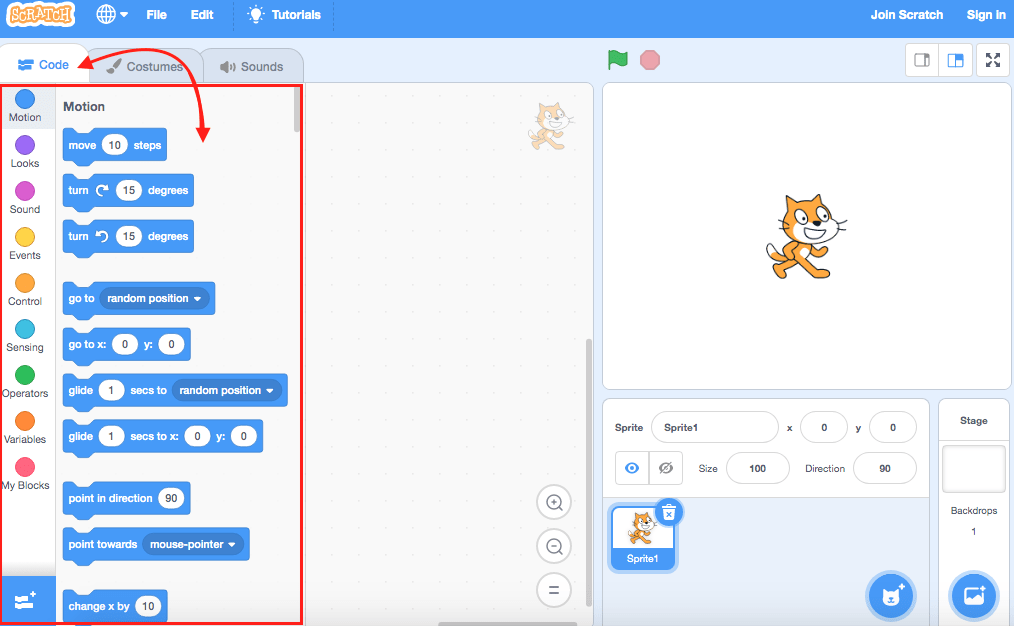Select the My Blocks category
The image size is (1014, 626).
tap(25, 473)
